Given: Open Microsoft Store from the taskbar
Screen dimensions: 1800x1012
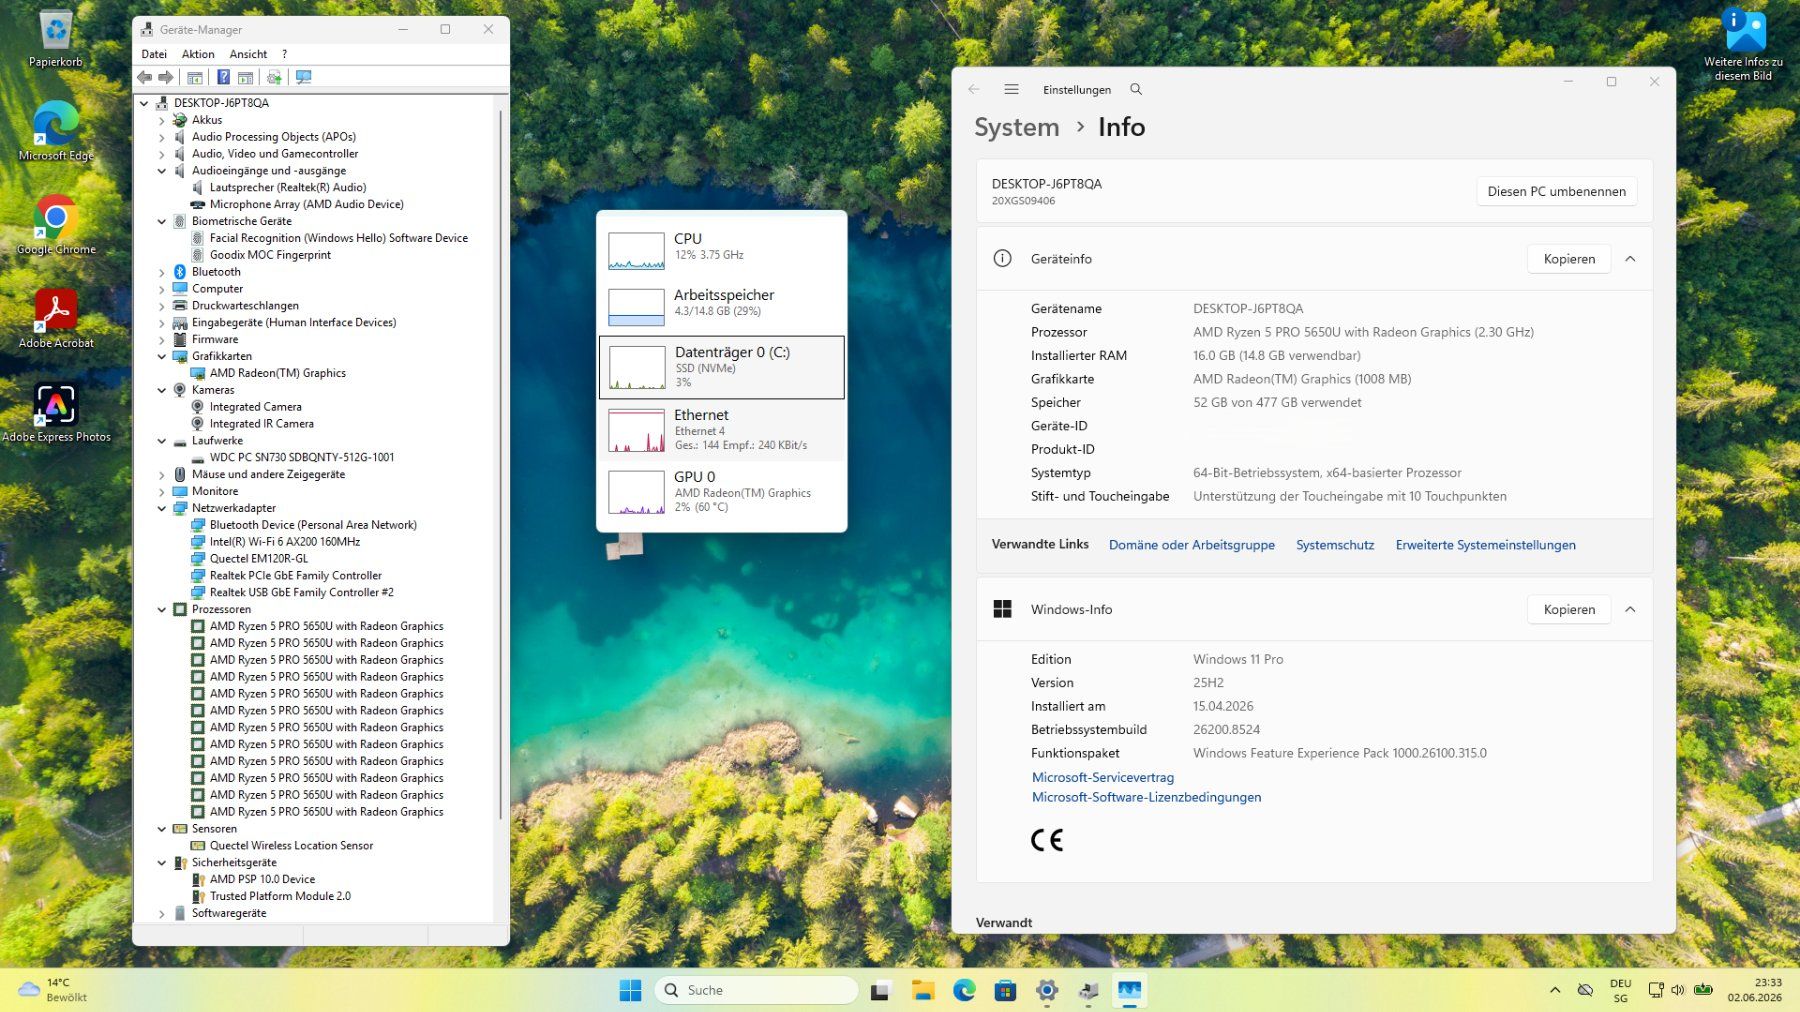Looking at the screenshot, I should pyautogui.click(x=1005, y=990).
